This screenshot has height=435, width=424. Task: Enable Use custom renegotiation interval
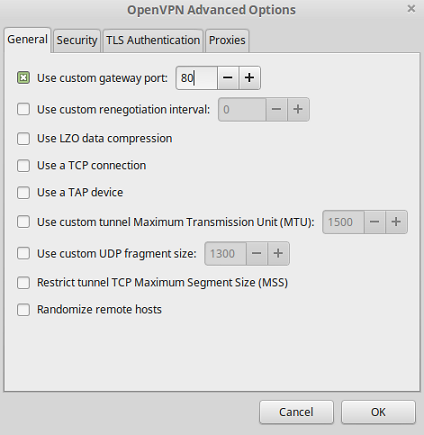(23, 109)
